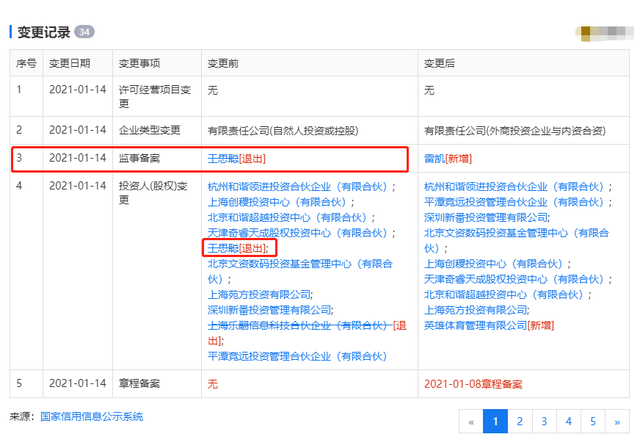Click the 变更记录 section heading
Image resolution: width=640 pixels, height=448 pixels.
(44, 32)
